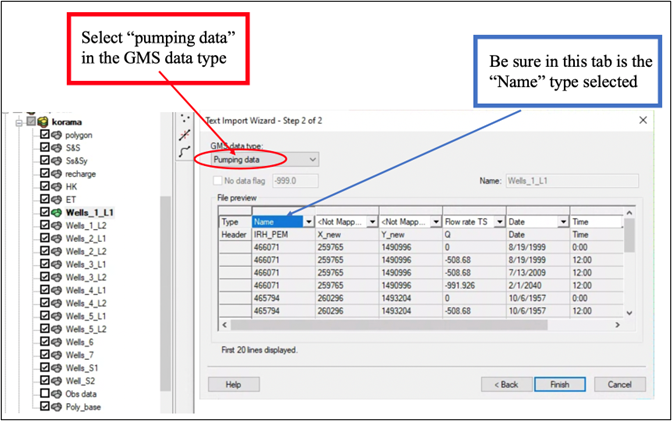Image resolution: width=672 pixels, height=421 pixels.
Task: Click the coverage icon next to Wells_3_L2
Action: [57, 277]
